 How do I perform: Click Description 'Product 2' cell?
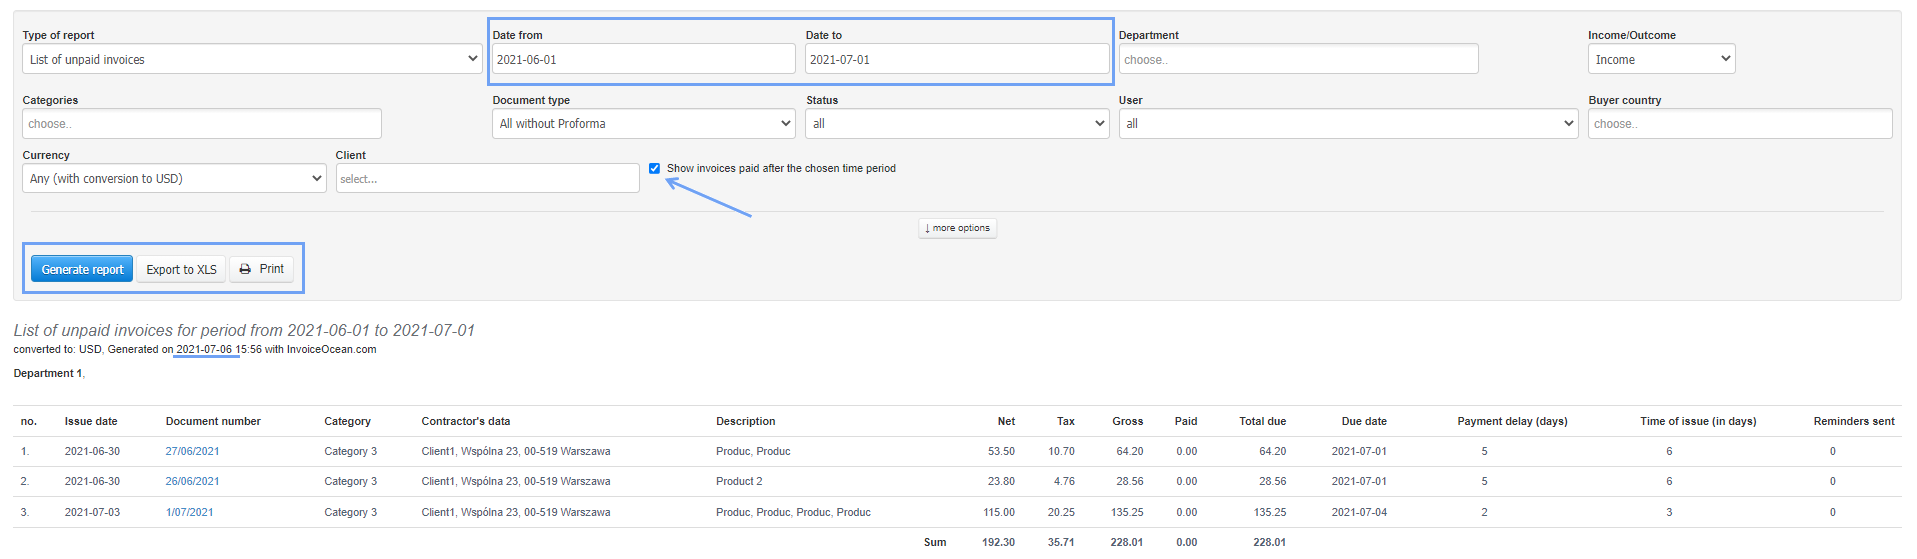tap(739, 481)
